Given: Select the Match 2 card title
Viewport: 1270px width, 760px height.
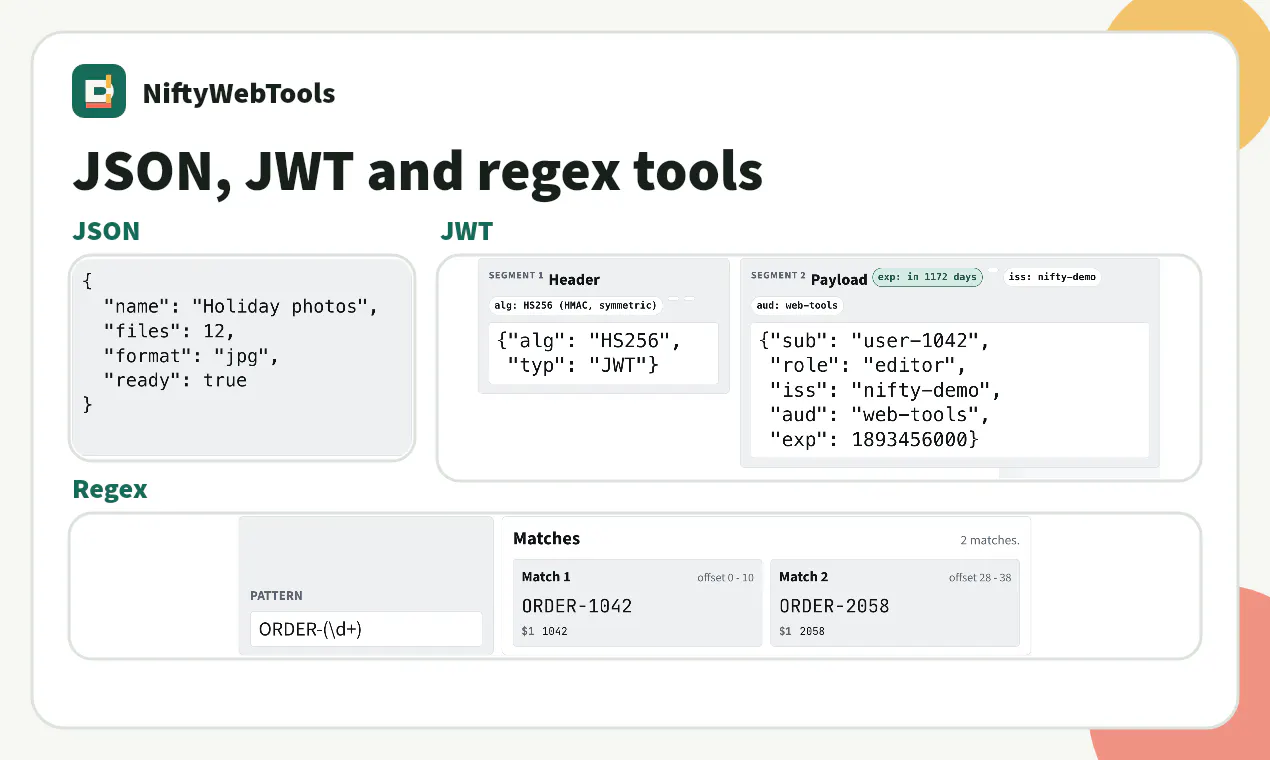Looking at the screenshot, I should [x=804, y=577].
